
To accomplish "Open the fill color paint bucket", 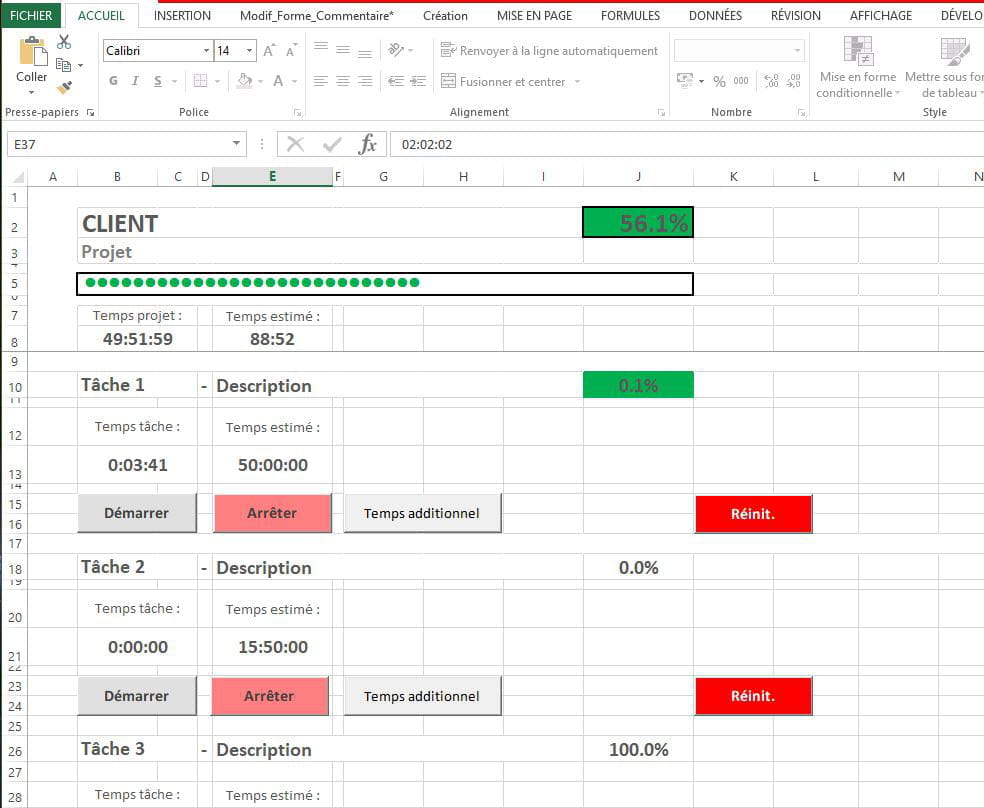I will [244, 81].
